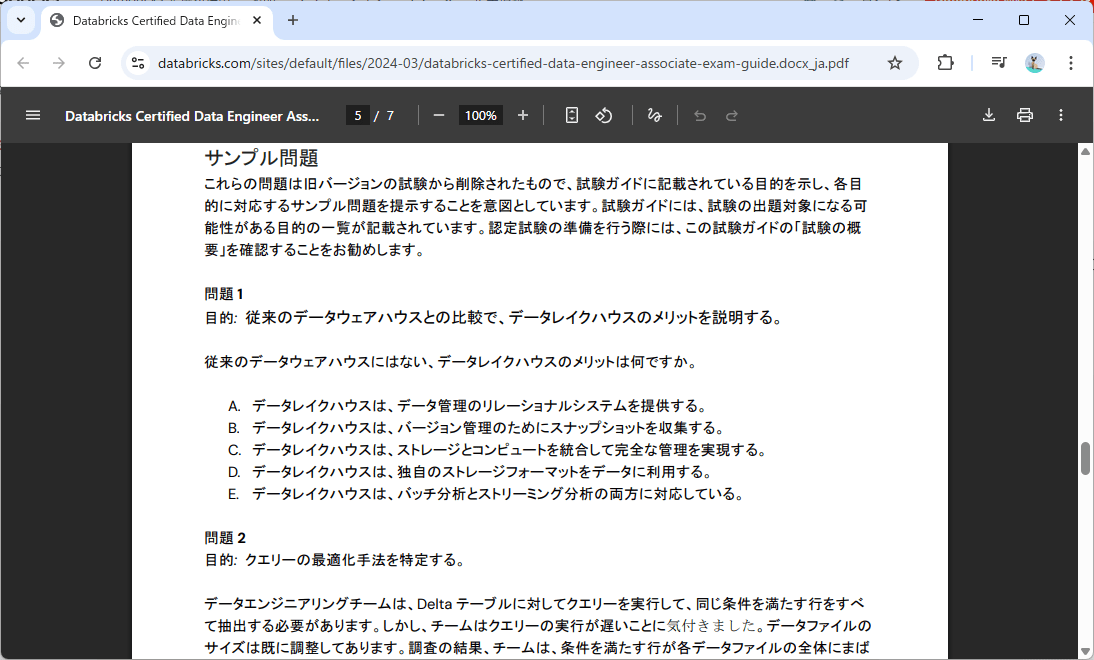Image resolution: width=1094 pixels, height=660 pixels.
Task: Click the question line '従来のデータウェアハウスにはない…'
Action: 452,361
